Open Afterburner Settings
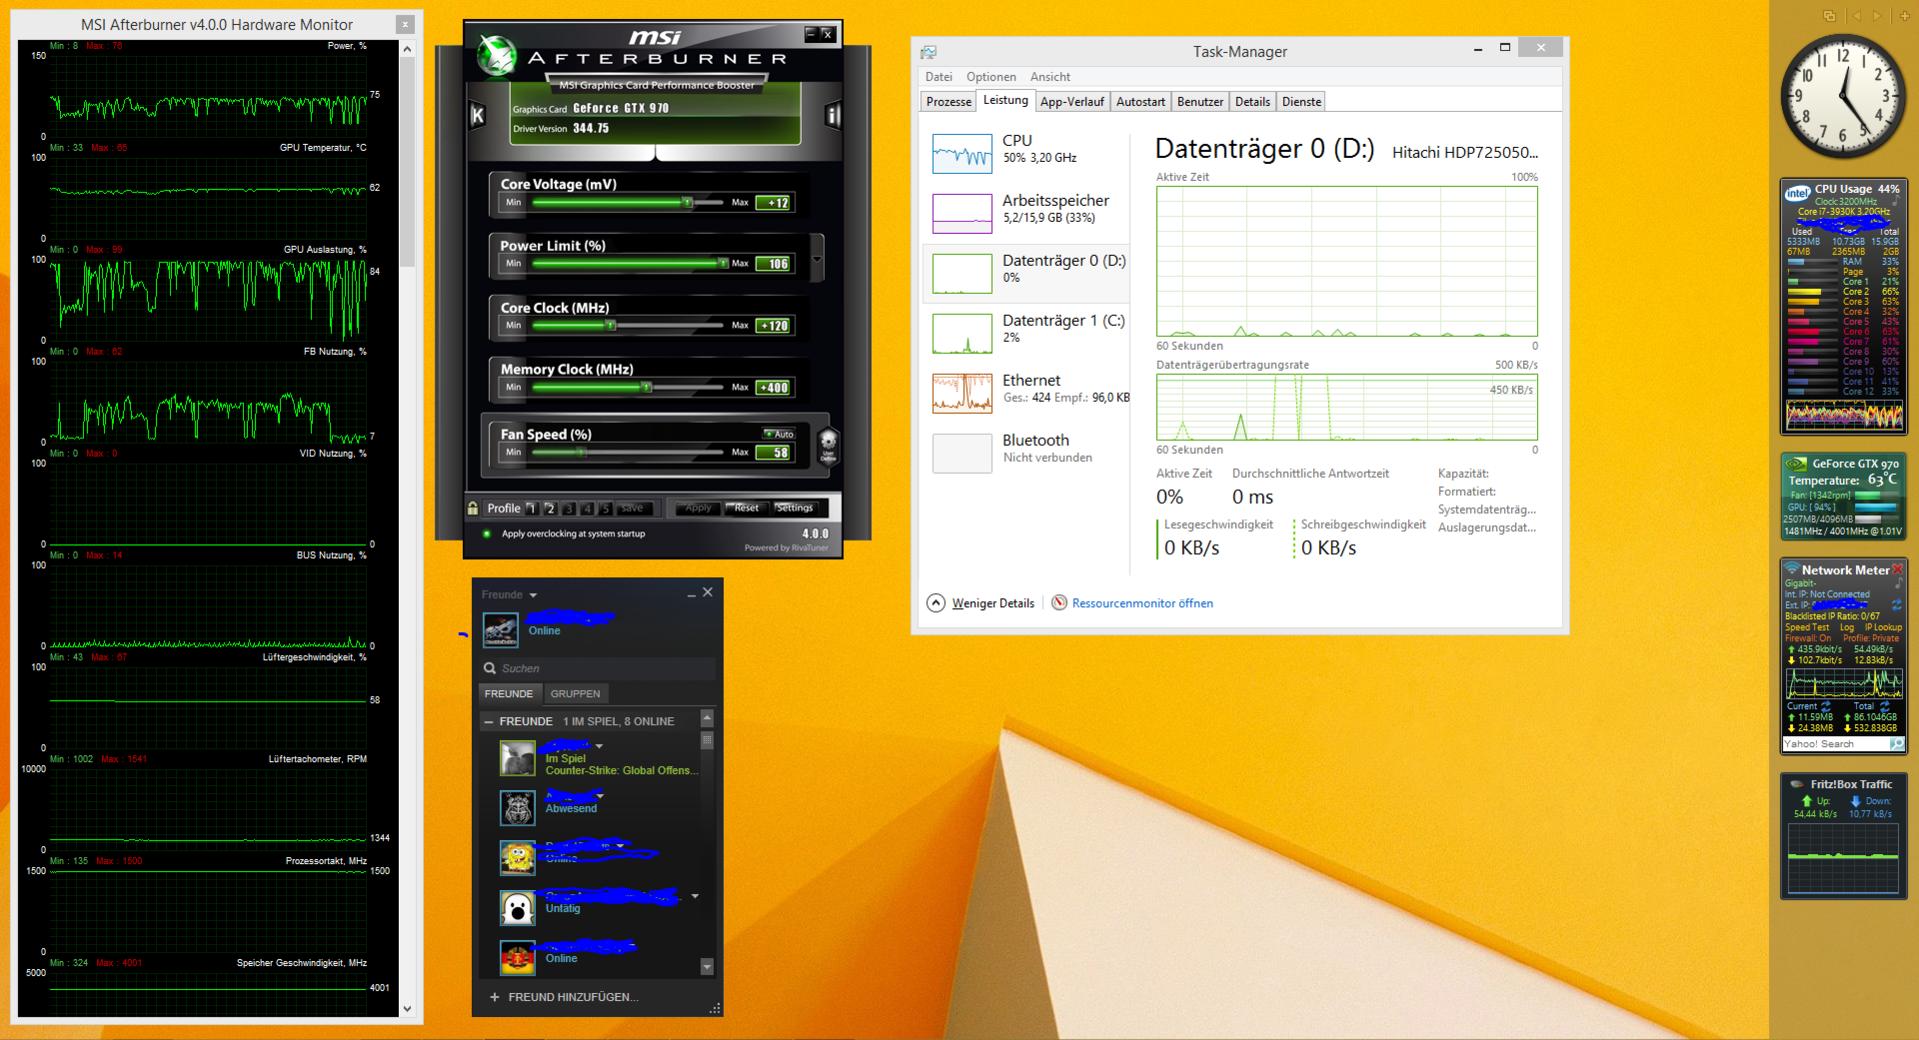This screenshot has width=1919, height=1040. (795, 508)
